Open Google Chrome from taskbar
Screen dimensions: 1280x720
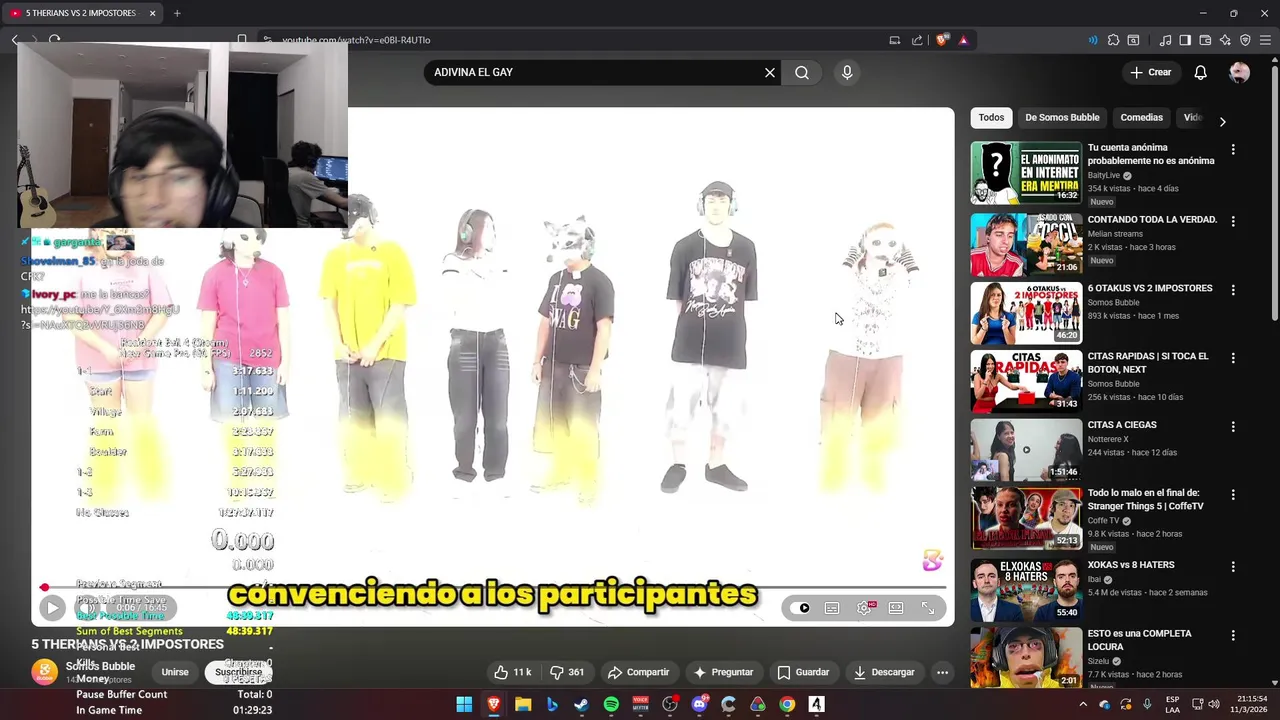pos(787,704)
